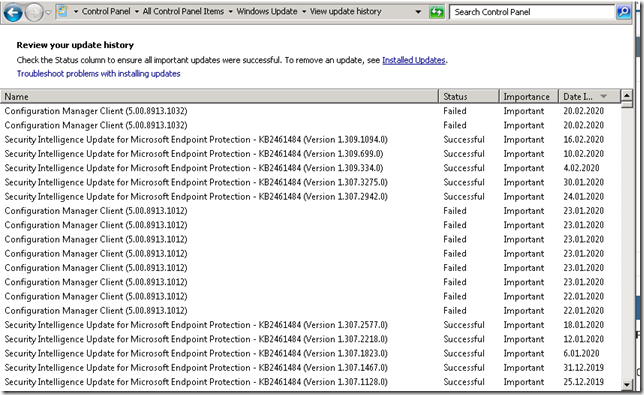The image size is (644, 395).
Task: Sort by the Importance column header
Action: [529, 96]
